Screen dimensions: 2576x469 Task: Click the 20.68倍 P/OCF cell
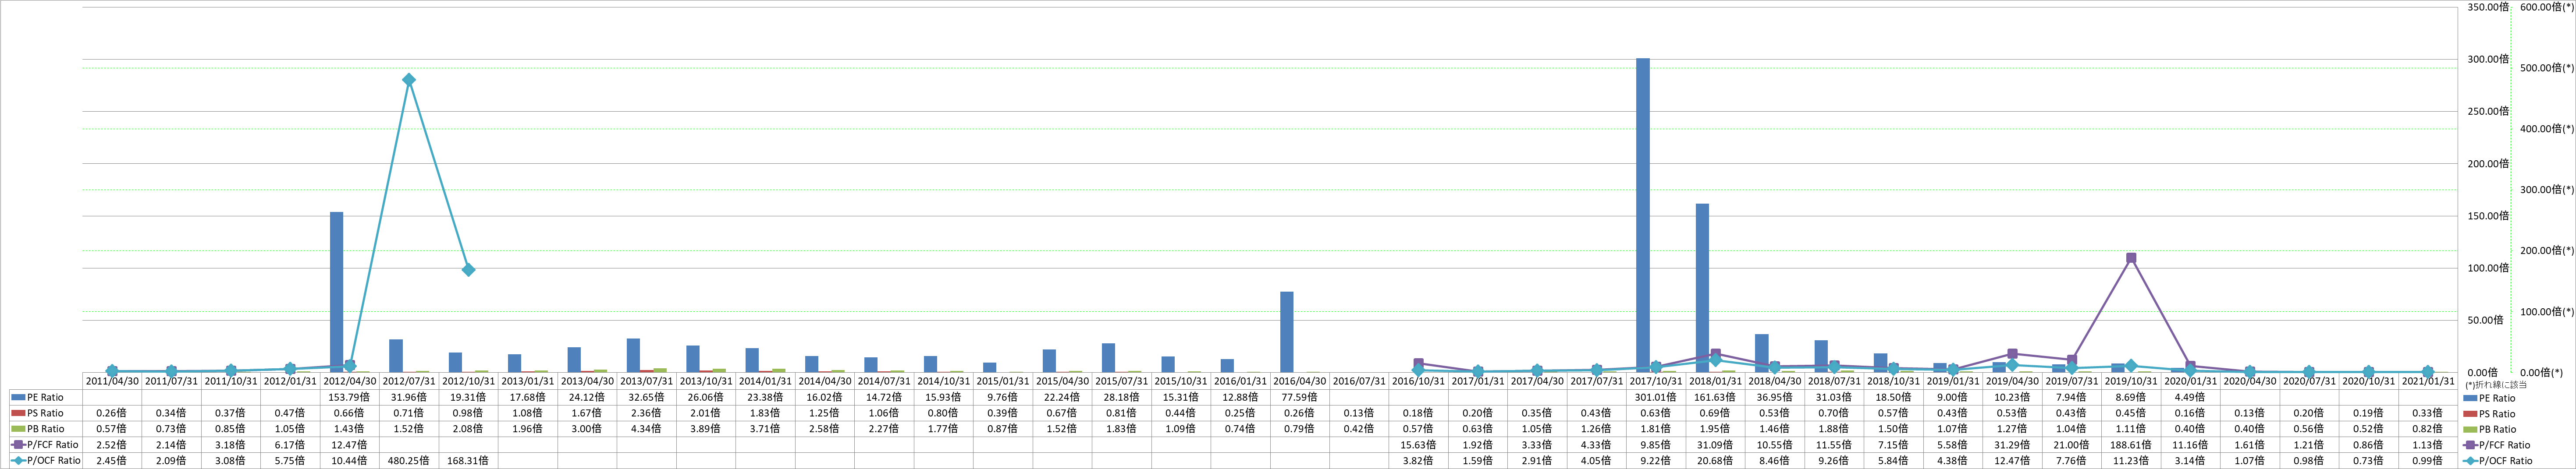pyautogui.click(x=1716, y=461)
